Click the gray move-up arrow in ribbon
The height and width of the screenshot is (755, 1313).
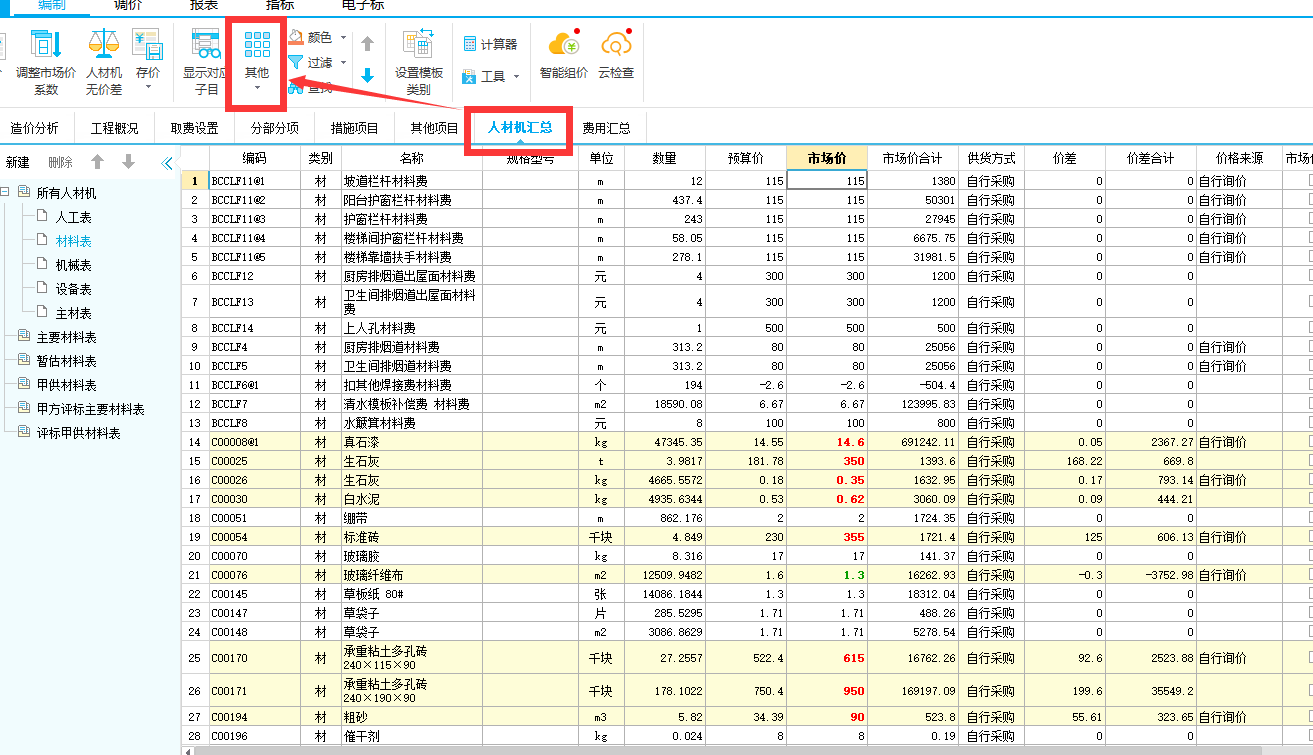pyautogui.click(x=367, y=44)
